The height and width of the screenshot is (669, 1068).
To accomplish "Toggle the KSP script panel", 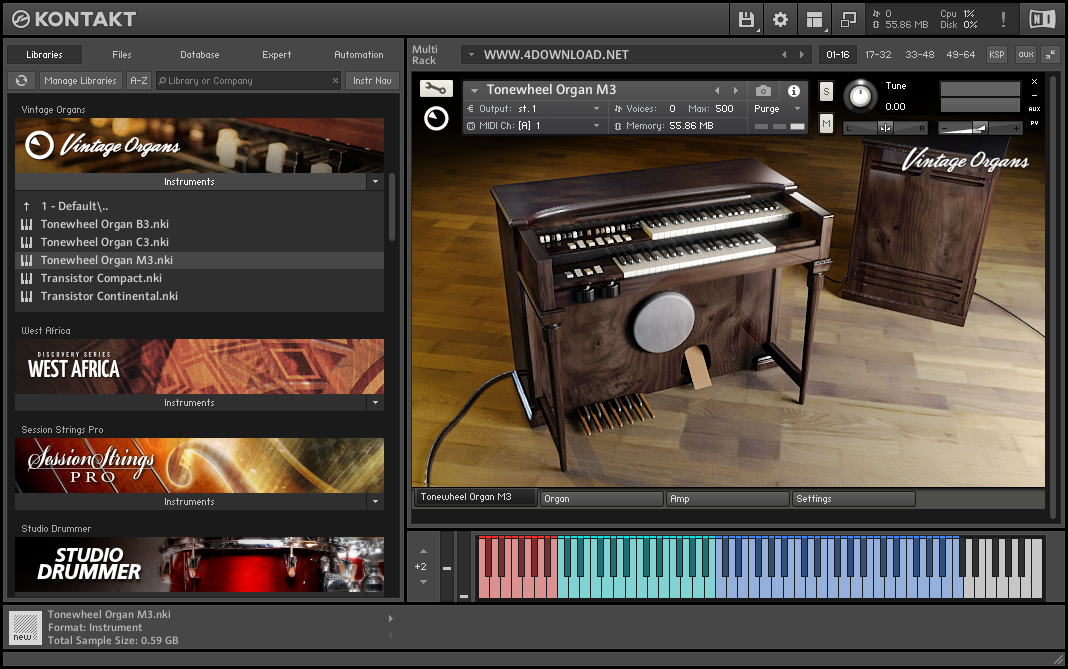I will pyautogui.click(x=996, y=55).
